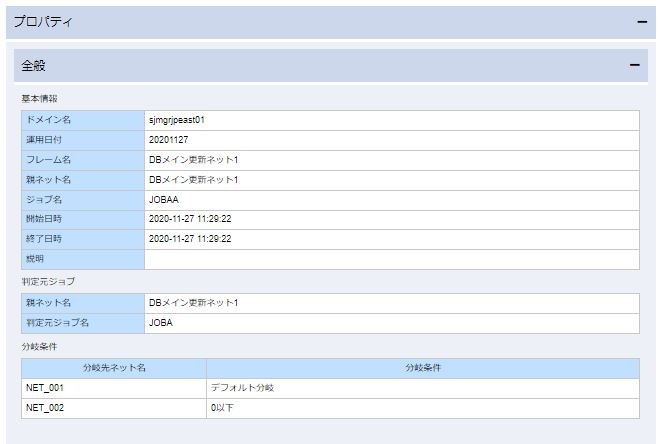Select the operation date value 20201127

coord(169,140)
